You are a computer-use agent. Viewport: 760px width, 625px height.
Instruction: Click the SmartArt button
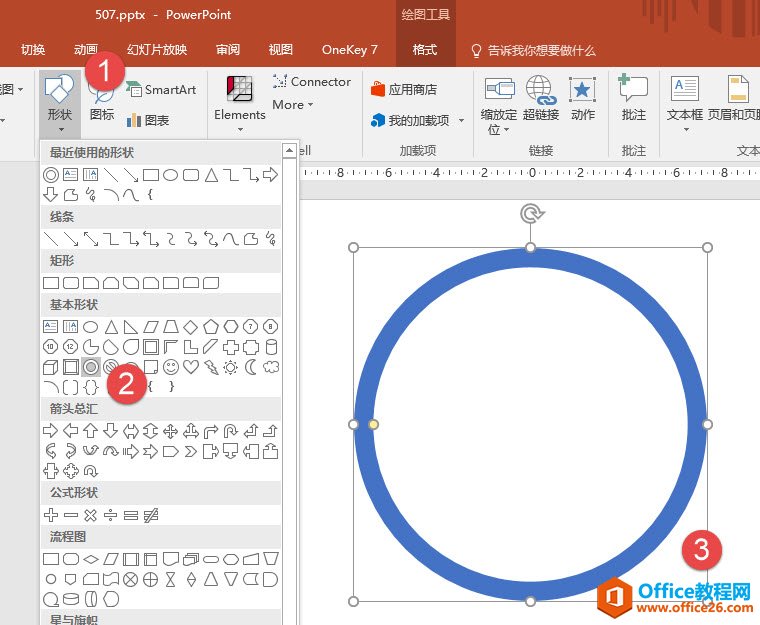(x=161, y=89)
